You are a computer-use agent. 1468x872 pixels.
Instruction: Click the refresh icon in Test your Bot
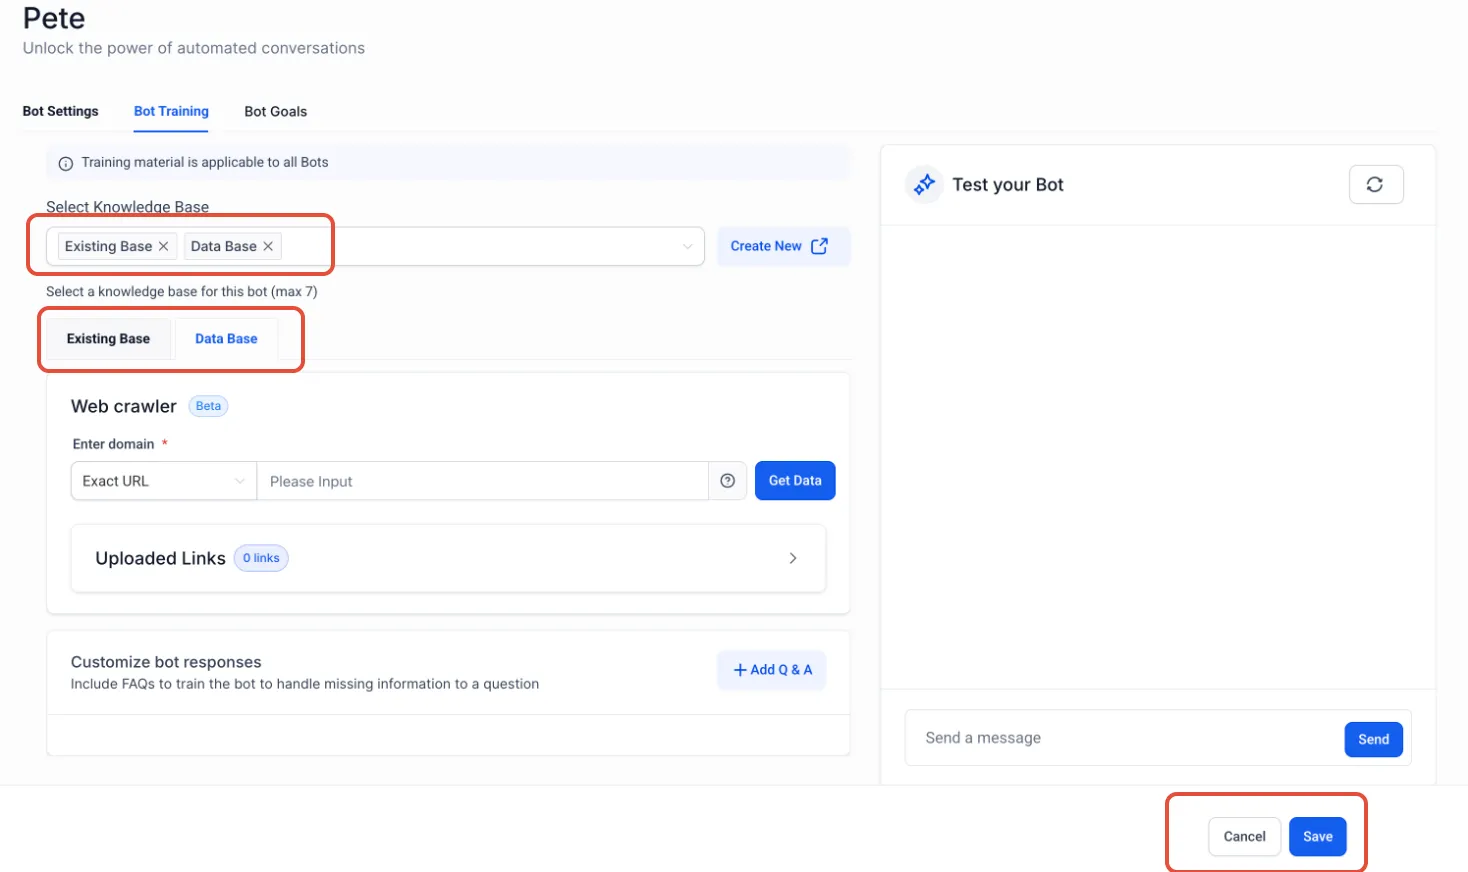point(1375,184)
